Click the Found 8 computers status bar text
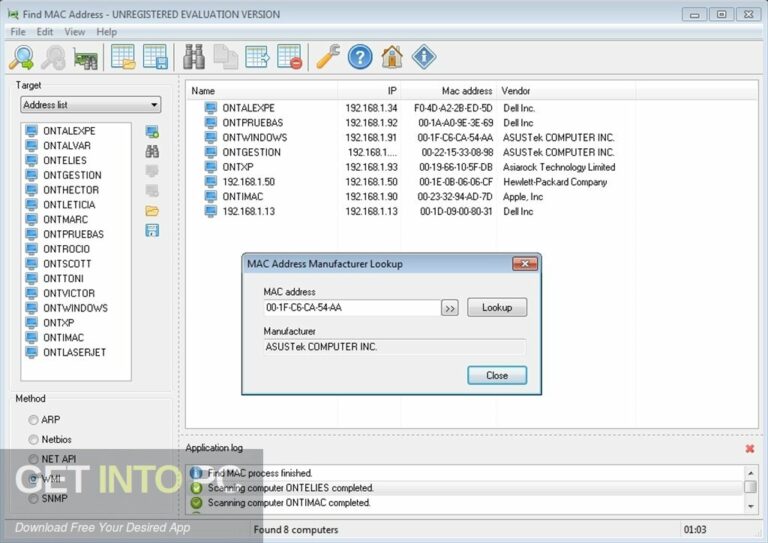This screenshot has width=768, height=543. click(296, 530)
